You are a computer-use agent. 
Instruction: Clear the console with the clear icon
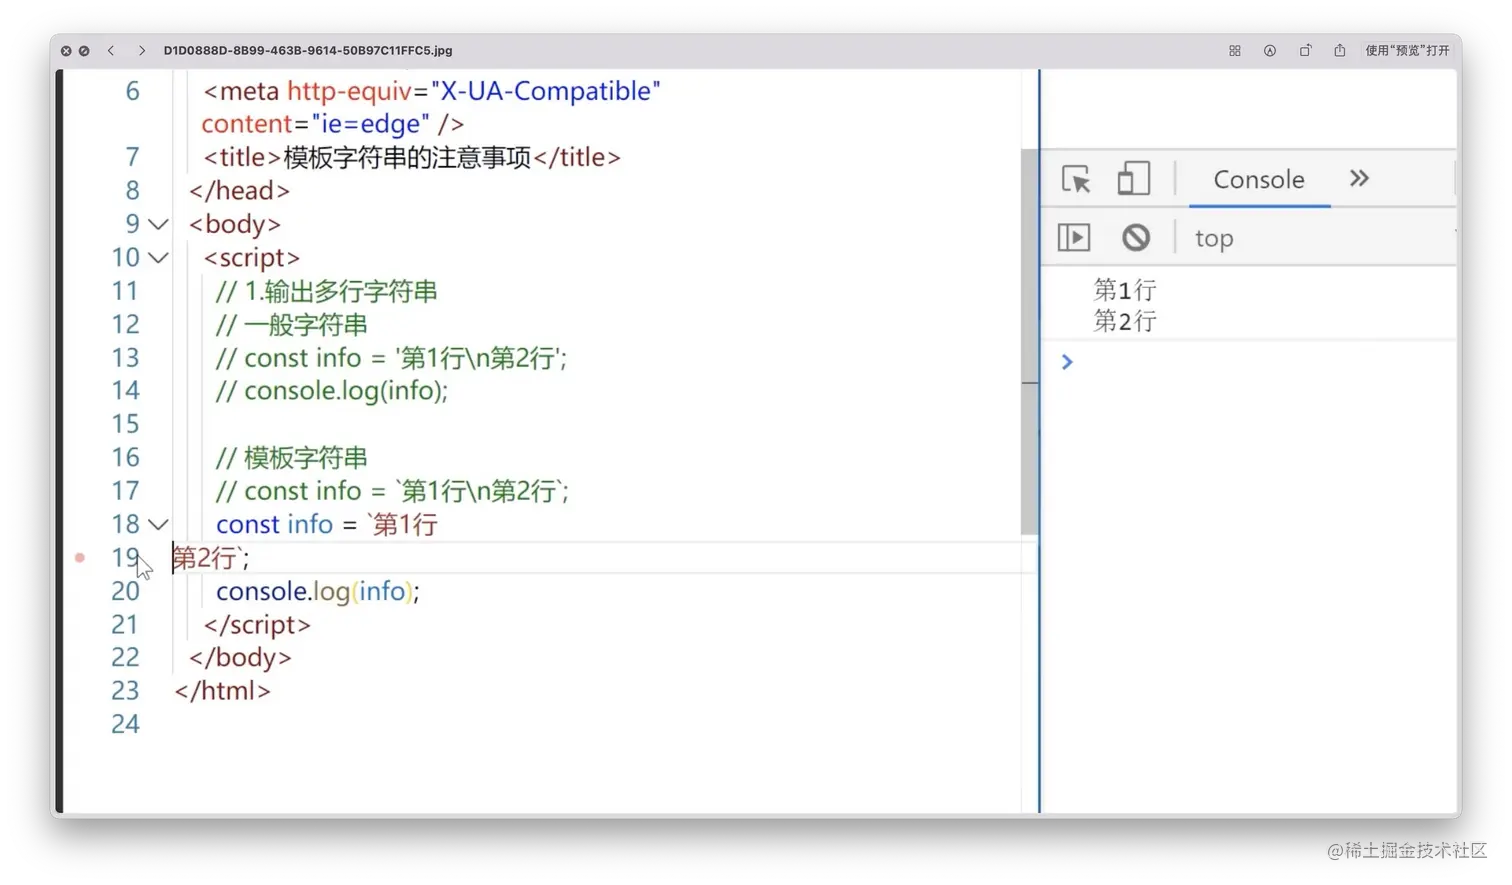[x=1135, y=237]
